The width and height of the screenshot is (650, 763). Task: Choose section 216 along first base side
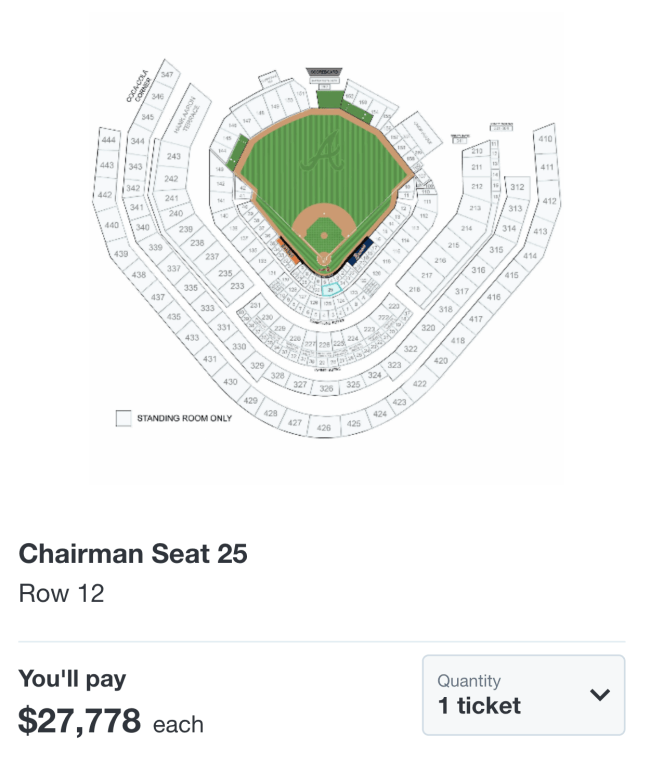(440, 260)
